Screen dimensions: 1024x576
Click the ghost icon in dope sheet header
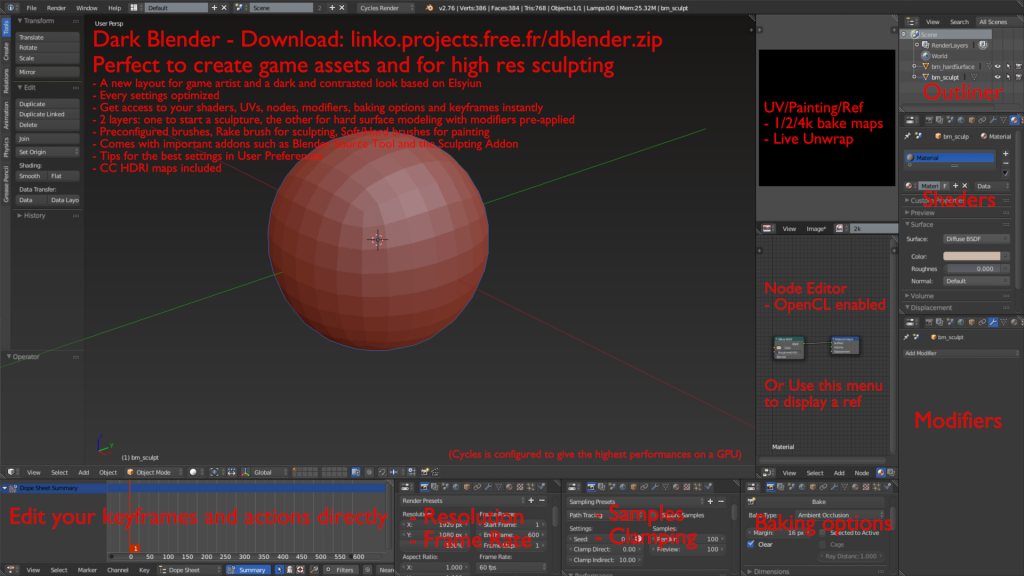pyautogui.click(x=290, y=570)
